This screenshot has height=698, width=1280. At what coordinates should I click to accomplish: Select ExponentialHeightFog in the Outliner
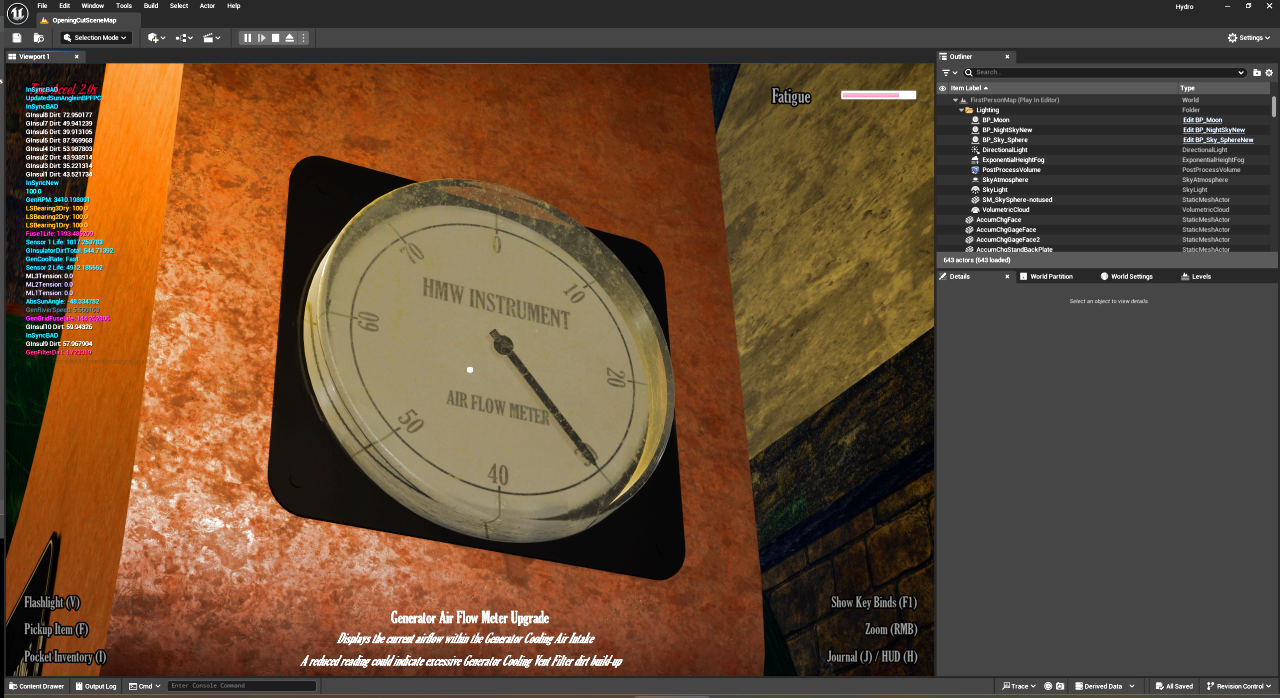coord(1013,160)
